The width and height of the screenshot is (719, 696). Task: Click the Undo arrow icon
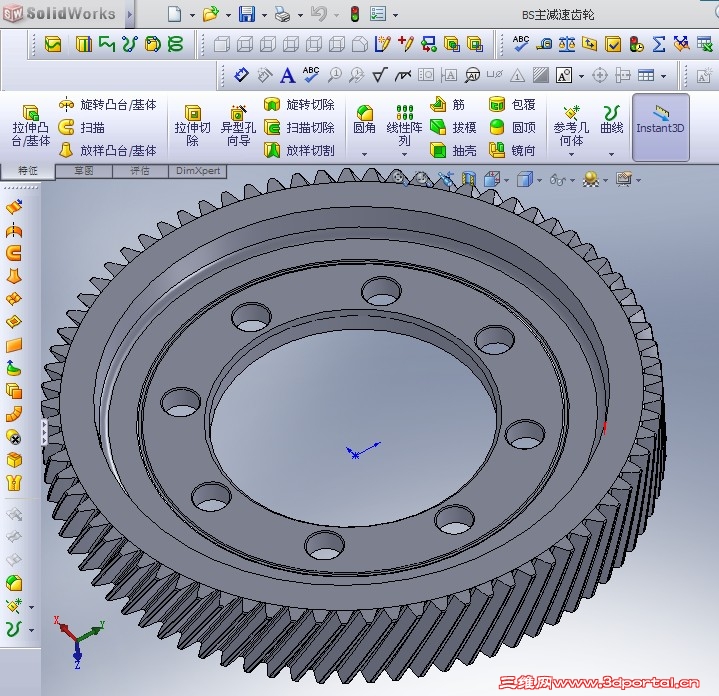318,14
